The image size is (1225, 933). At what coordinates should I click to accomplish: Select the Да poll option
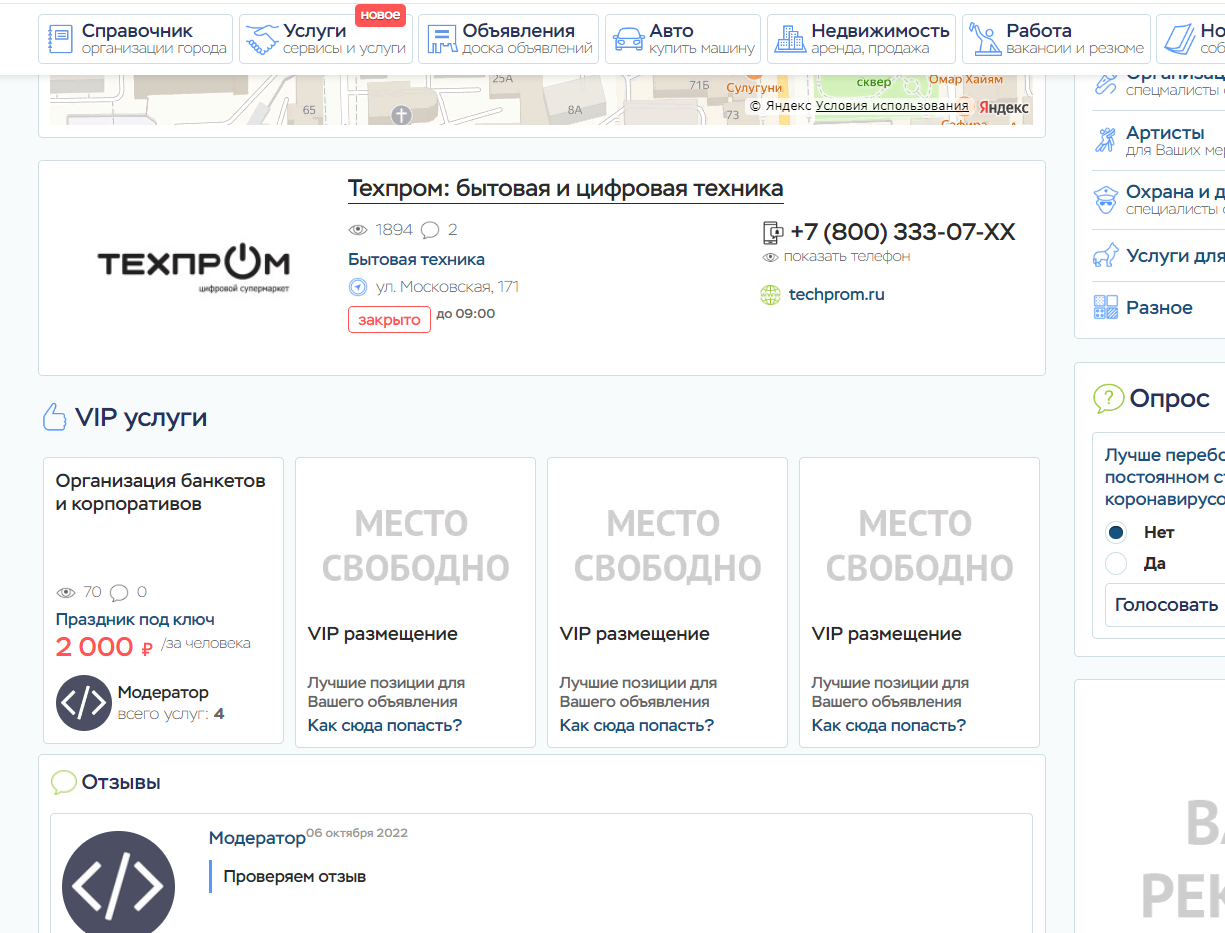point(1116,564)
